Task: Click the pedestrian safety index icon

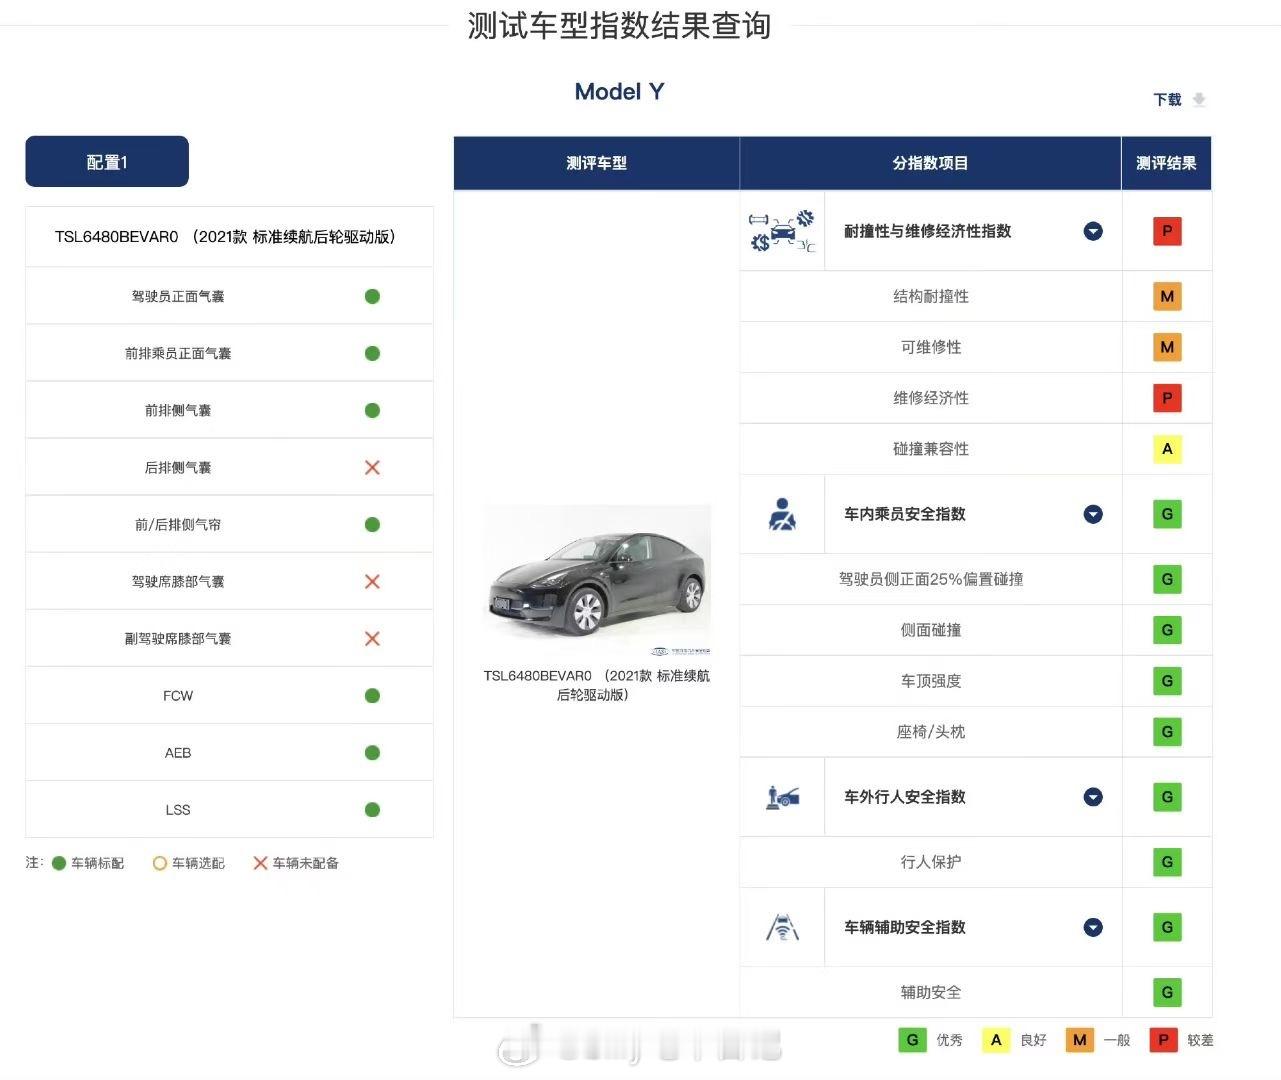Action: pos(782,797)
